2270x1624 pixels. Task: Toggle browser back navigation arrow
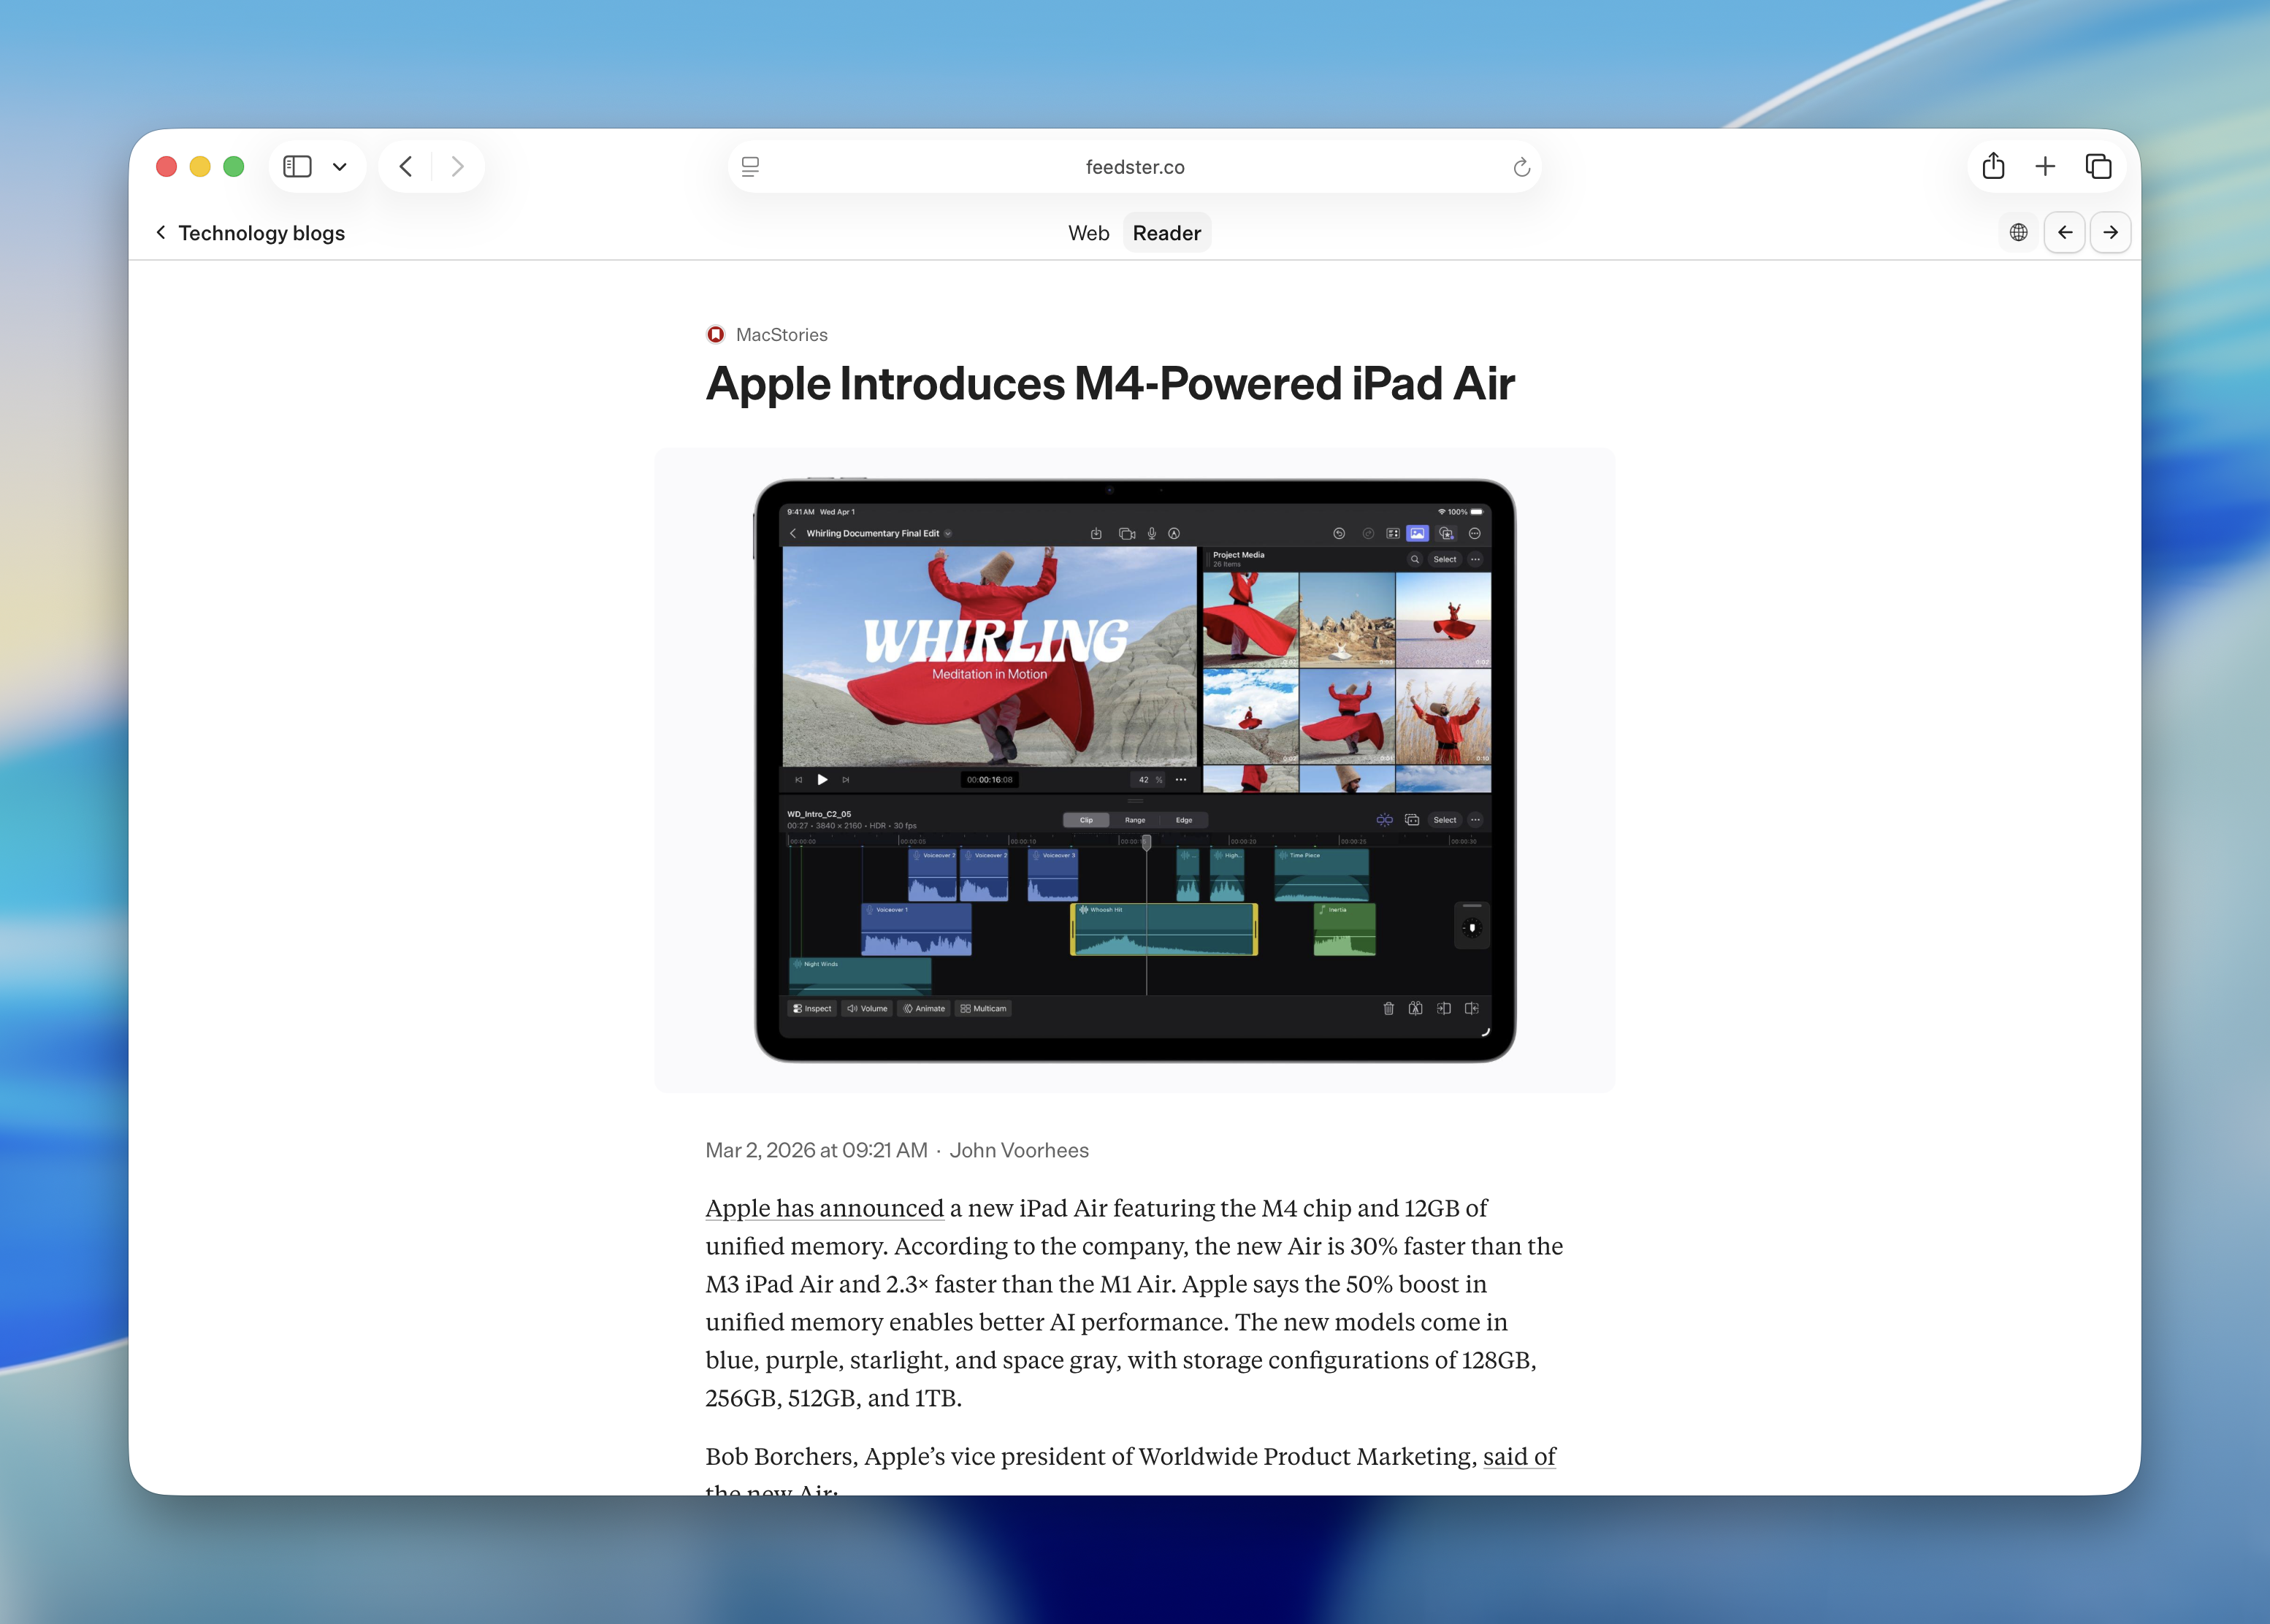pos(405,166)
